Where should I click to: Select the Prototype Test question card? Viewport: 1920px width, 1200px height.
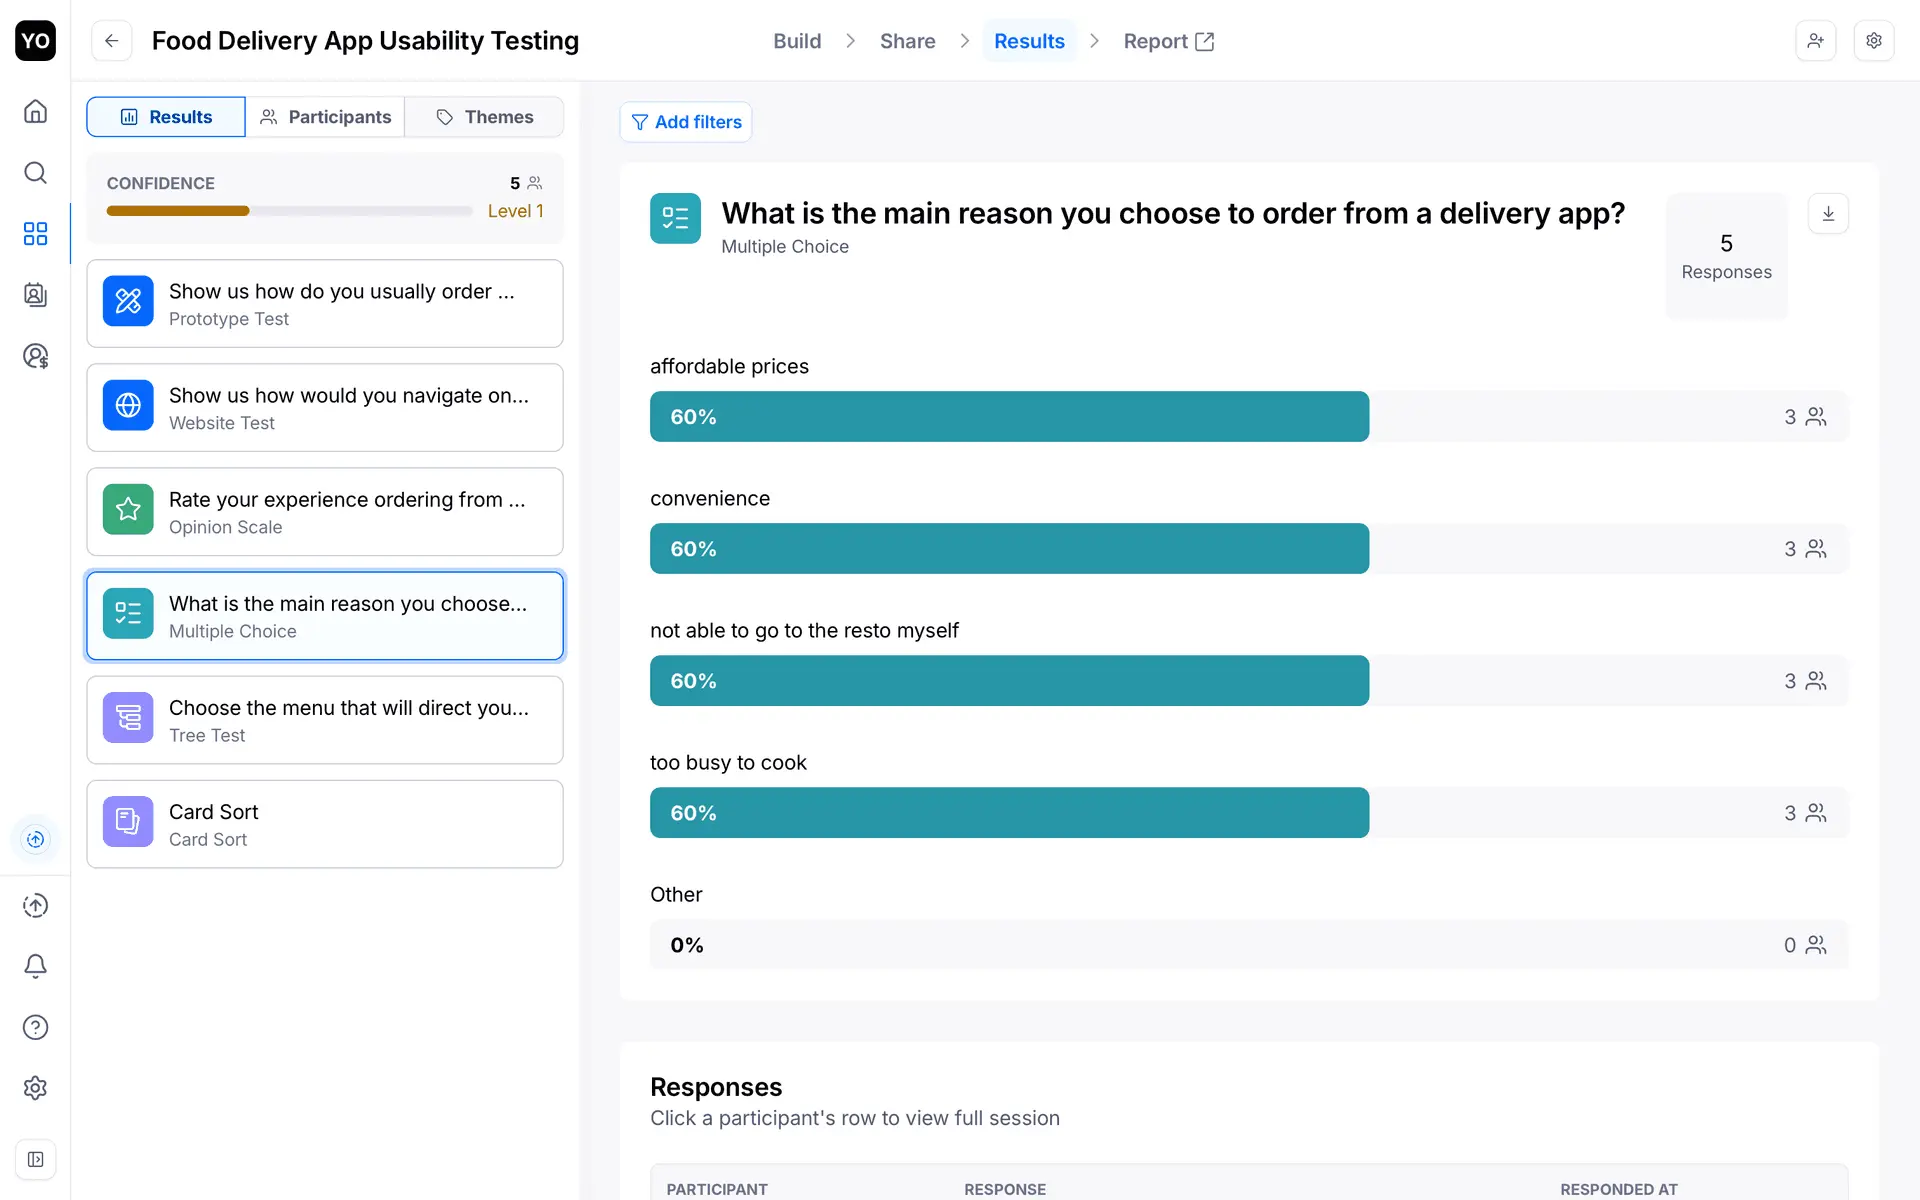point(325,304)
